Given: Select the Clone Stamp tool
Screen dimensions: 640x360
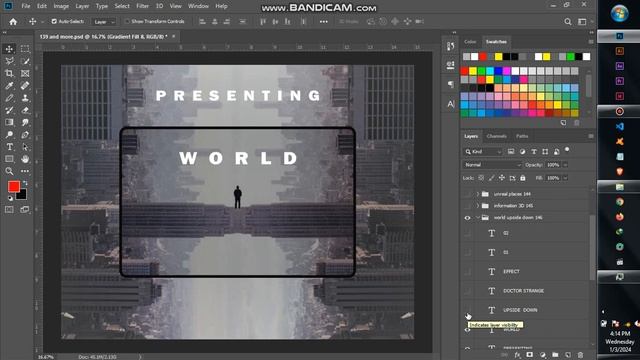Looking at the screenshot, I should [25, 98].
